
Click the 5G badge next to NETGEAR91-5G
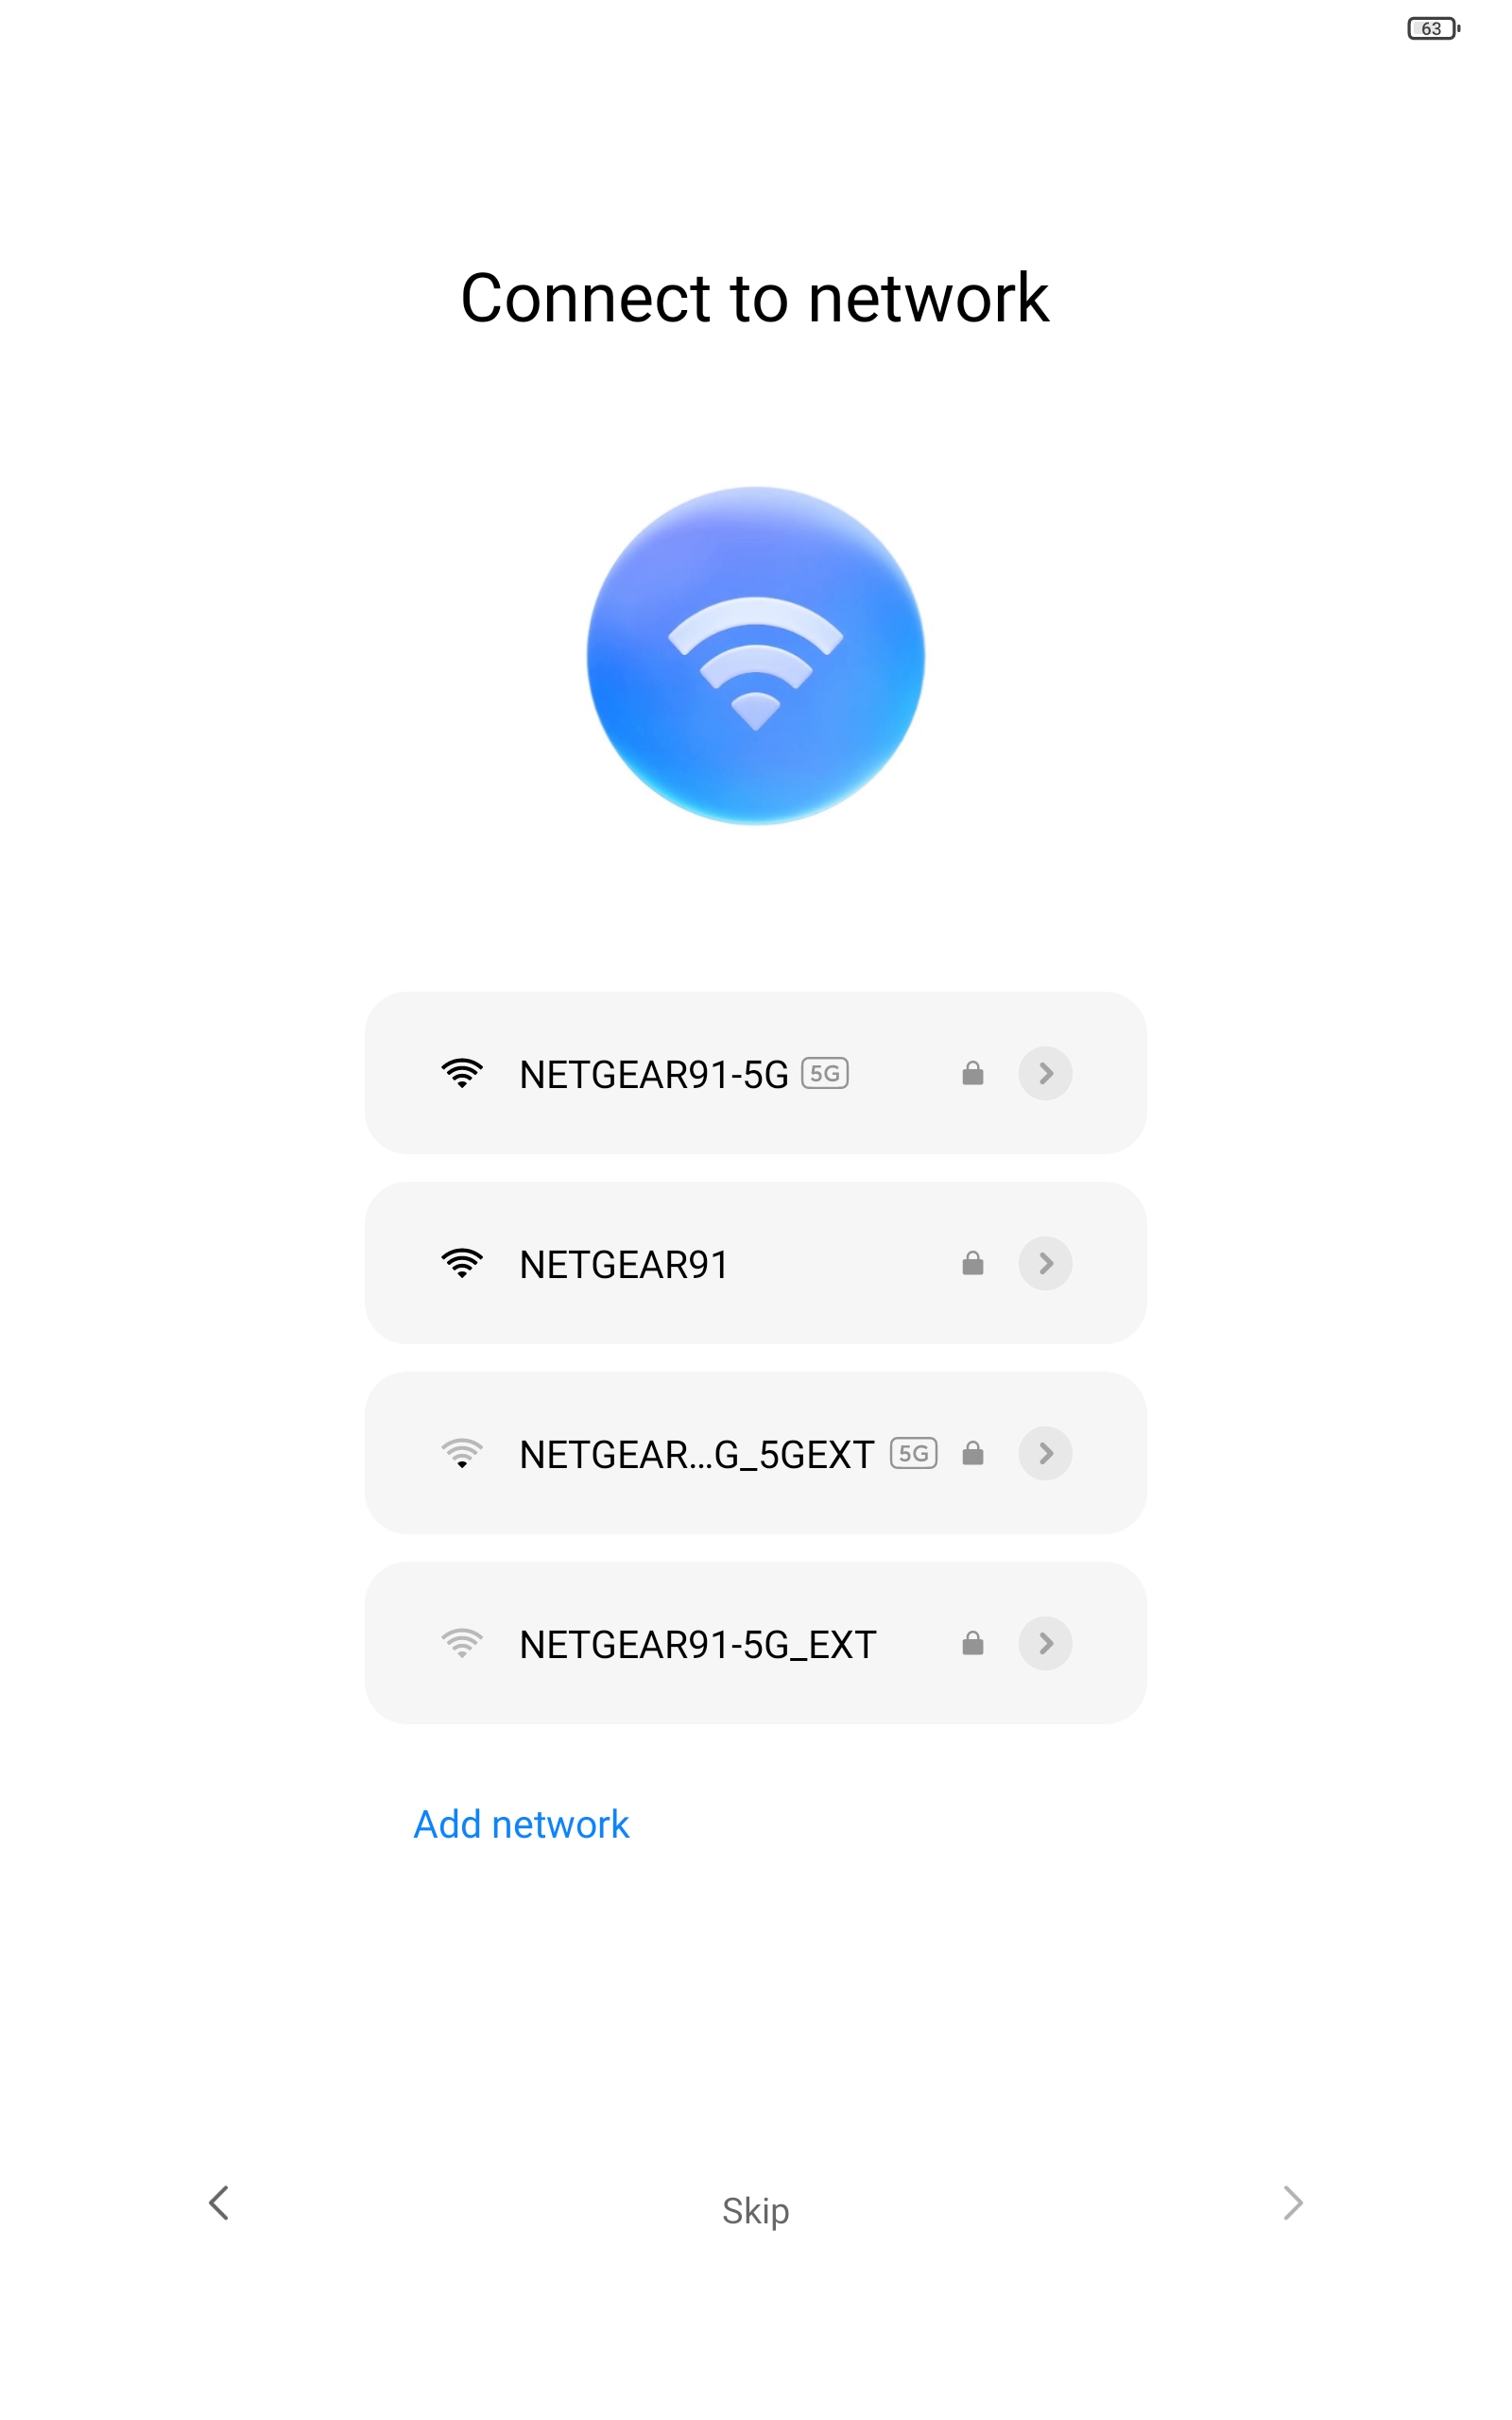point(825,1073)
